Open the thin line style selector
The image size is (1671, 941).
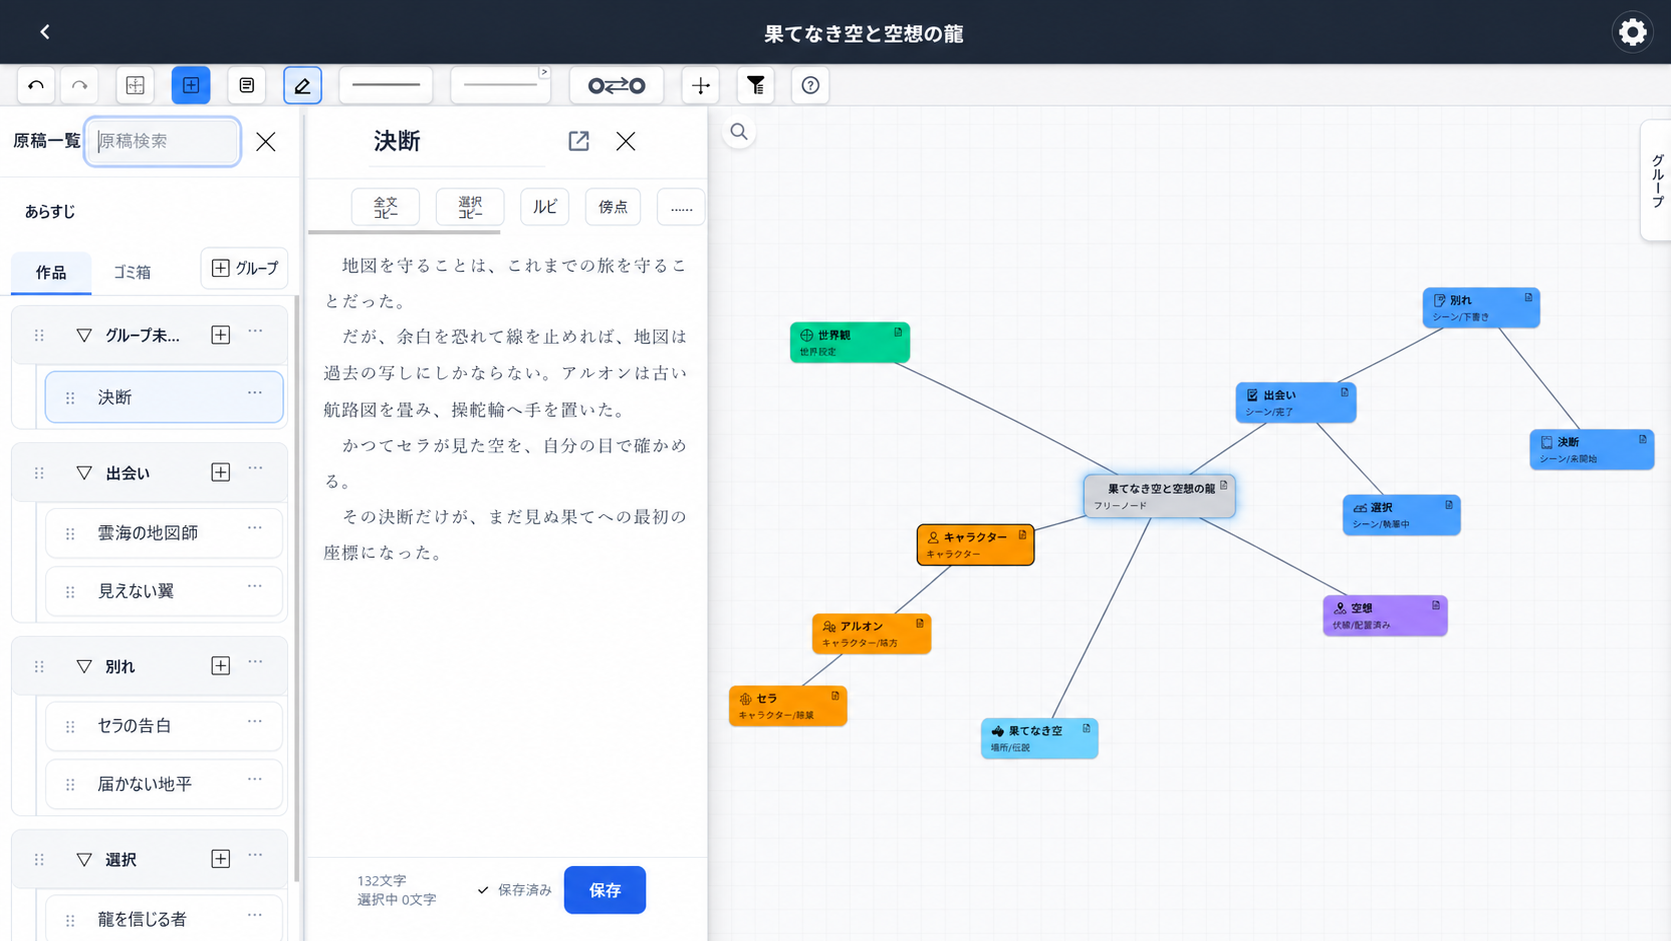tap(501, 86)
